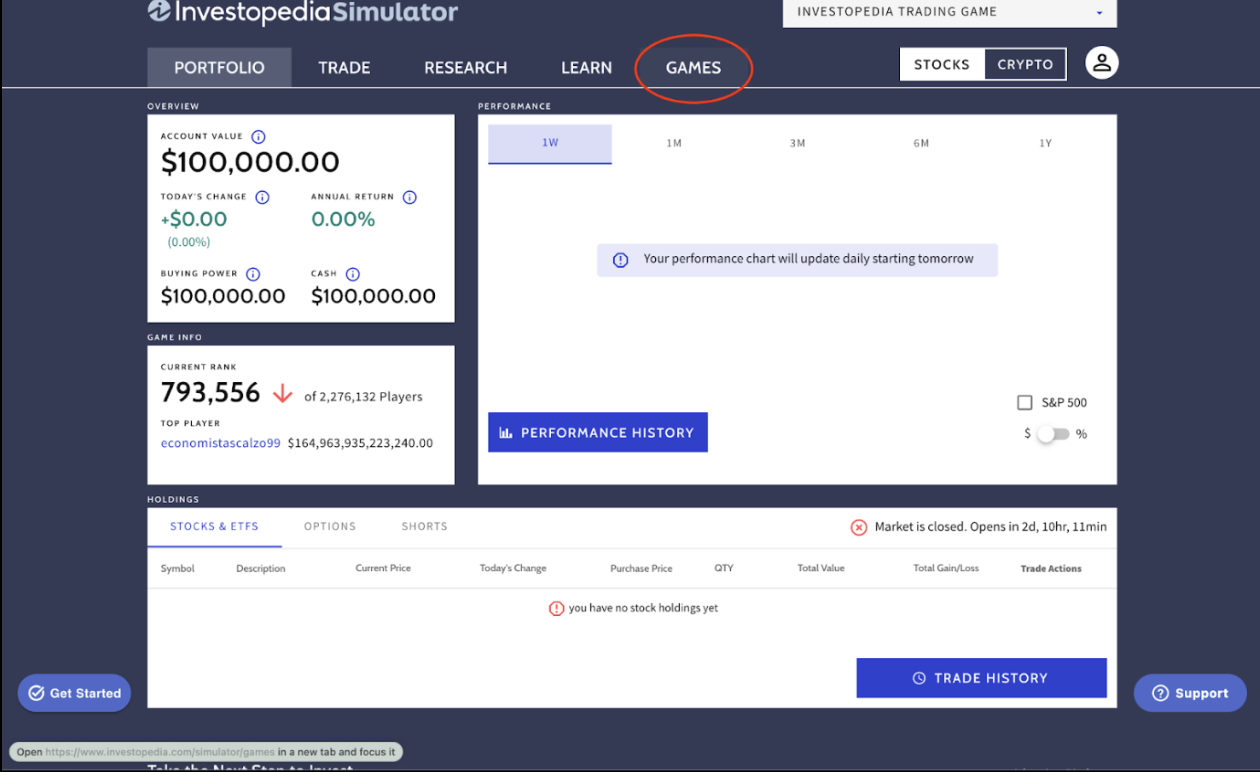Select the 6M performance range
This screenshot has width=1260, height=772.
(921, 143)
